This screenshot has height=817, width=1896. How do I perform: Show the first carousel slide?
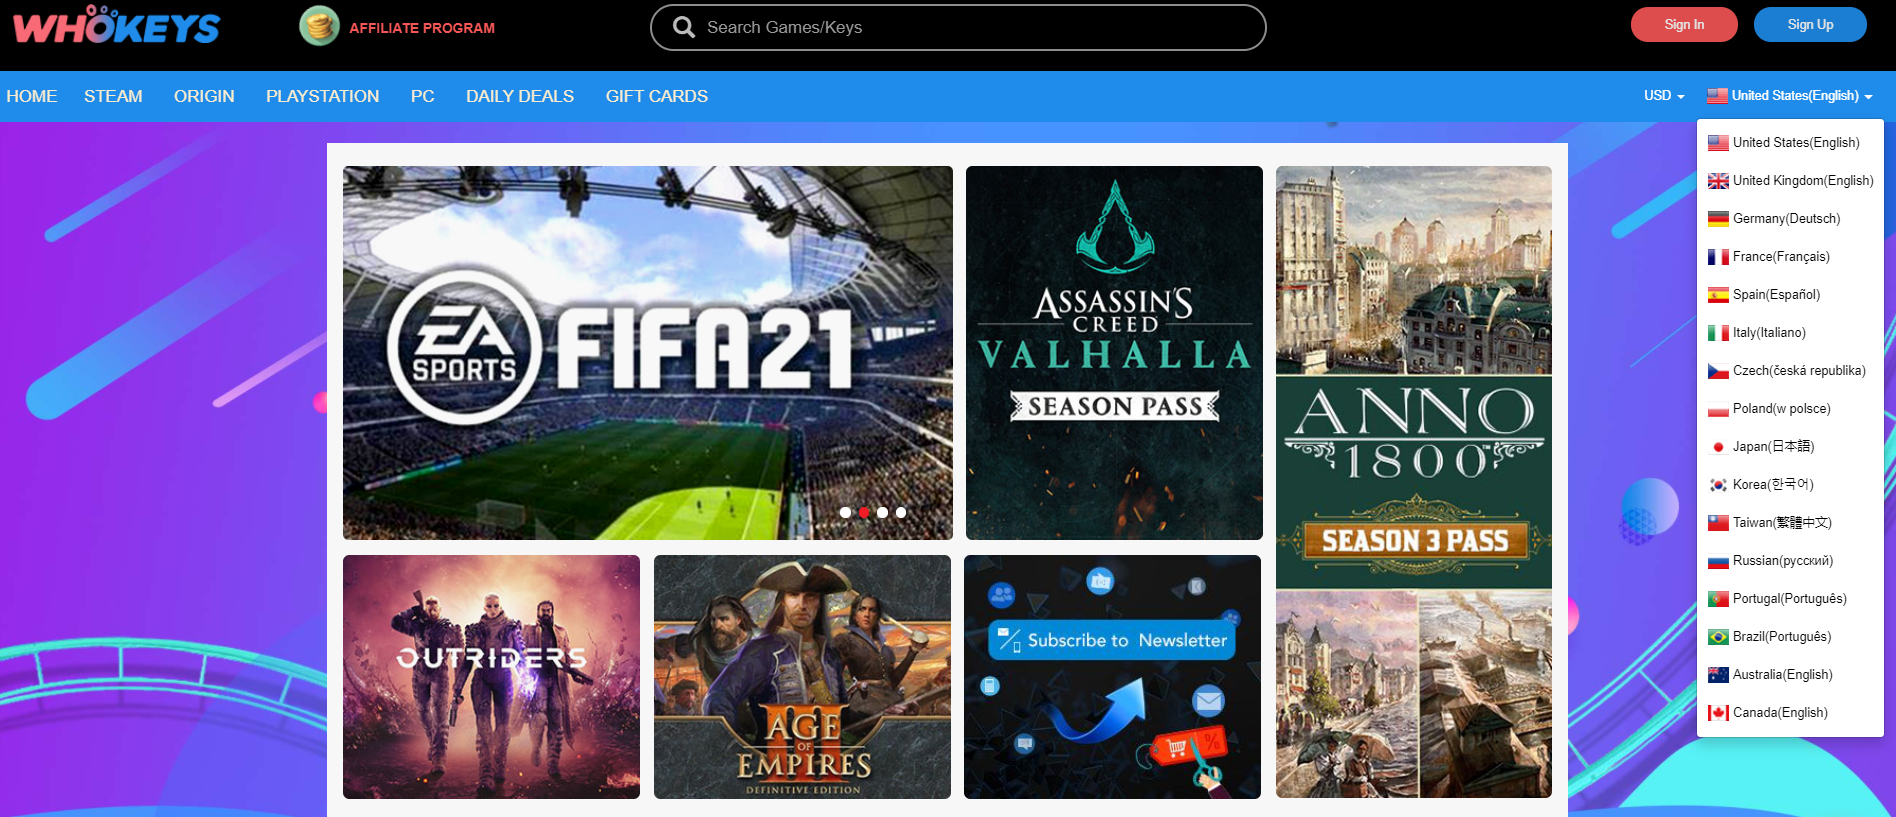(x=845, y=512)
